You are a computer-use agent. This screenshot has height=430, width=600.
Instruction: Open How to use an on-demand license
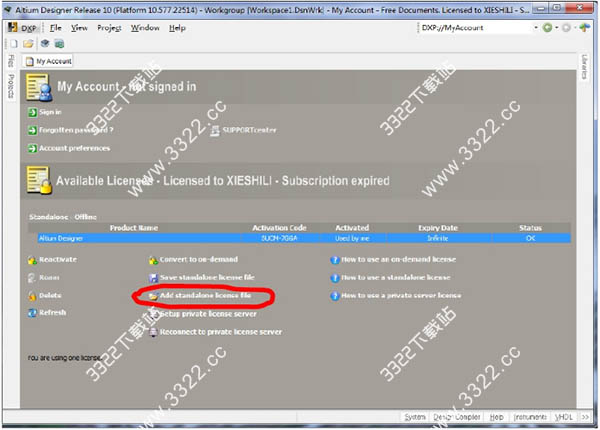398,259
